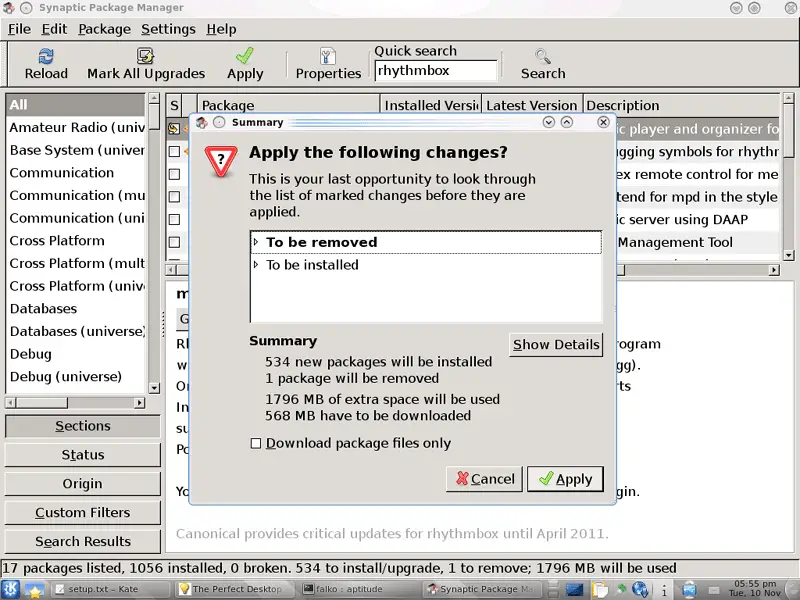
Task: Open the Help menu
Action: pos(221,29)
